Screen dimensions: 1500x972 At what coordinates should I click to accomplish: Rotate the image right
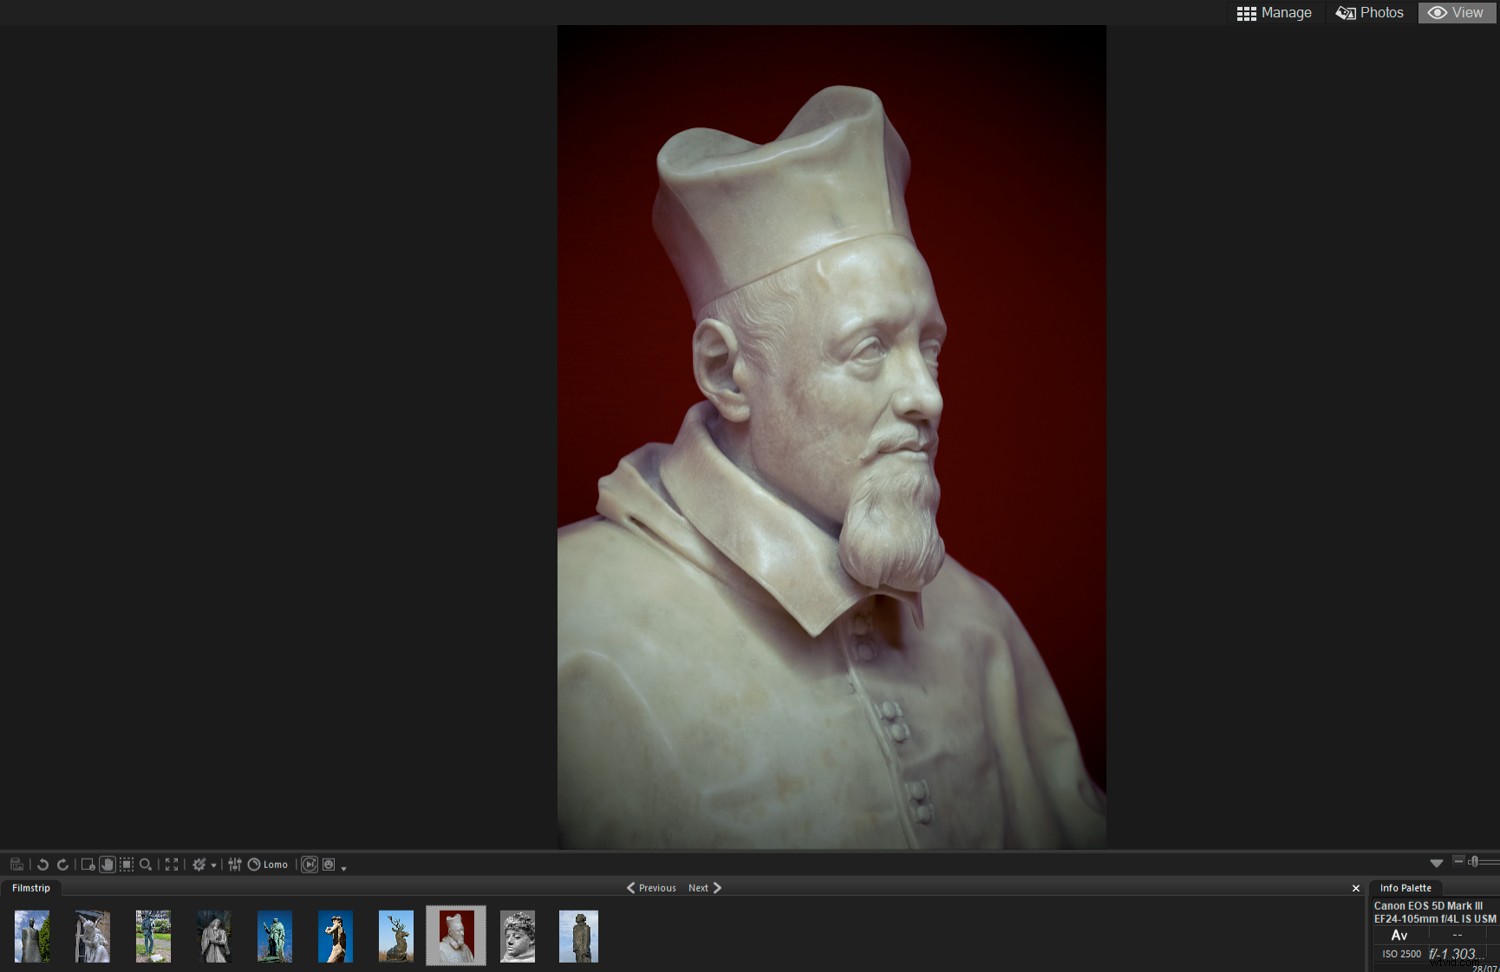click(x=63, y=865)
